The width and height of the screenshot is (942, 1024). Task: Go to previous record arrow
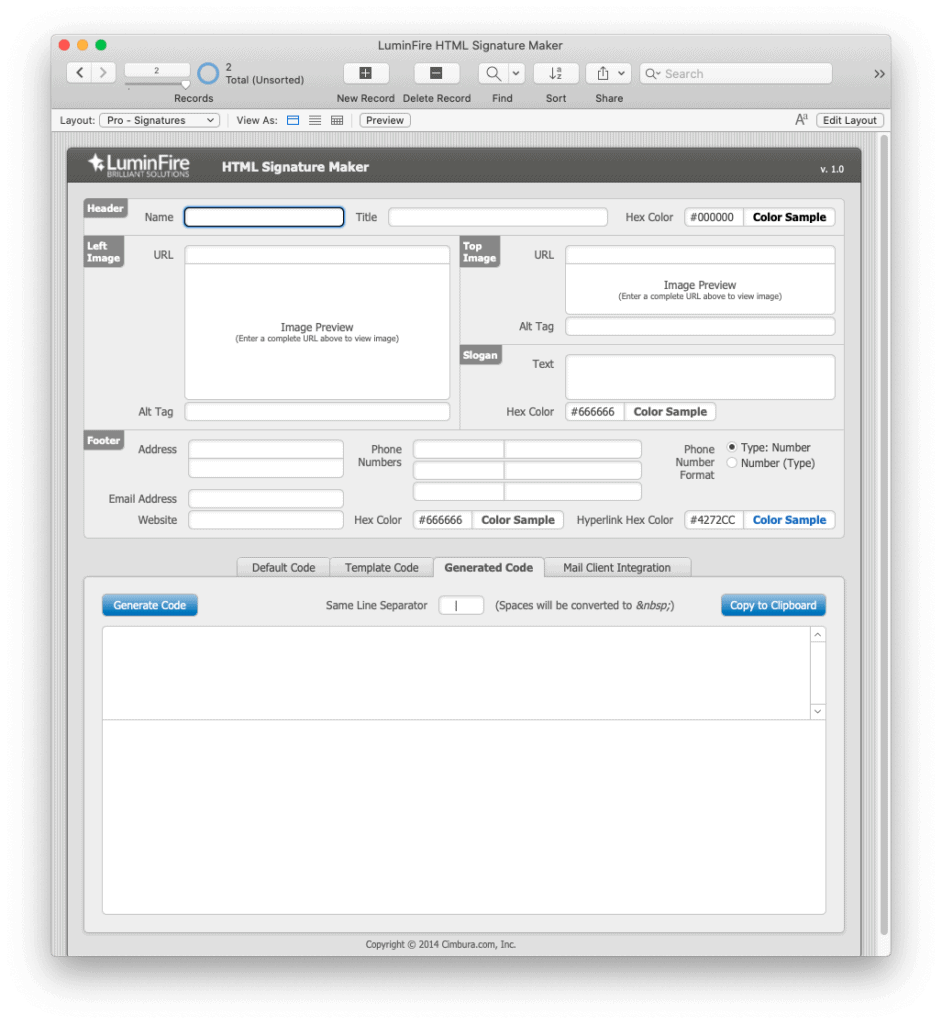(80, 72)
